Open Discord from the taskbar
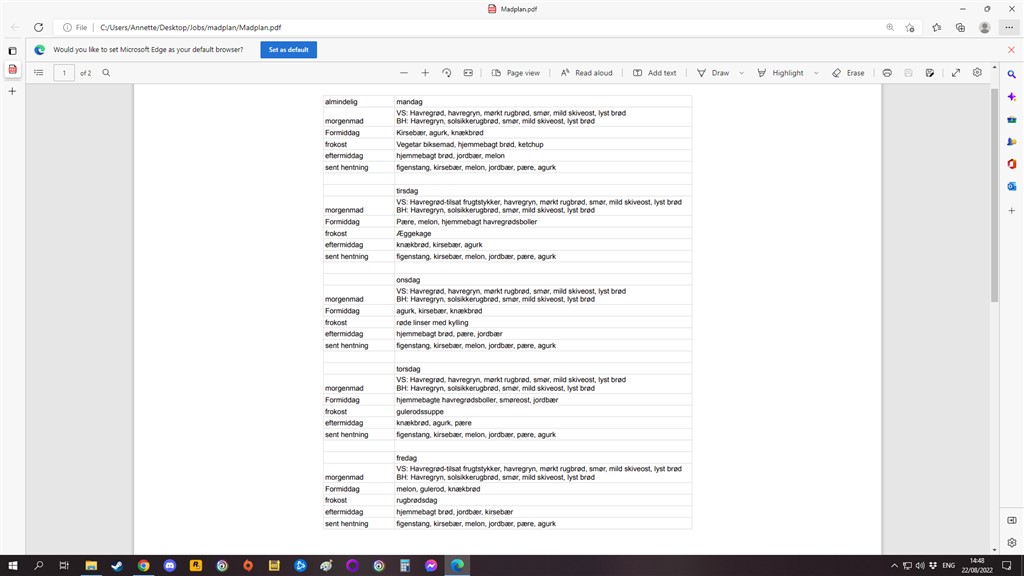Image resolution: width=1024 pixels, height=576 pixels. coord(170,566)
